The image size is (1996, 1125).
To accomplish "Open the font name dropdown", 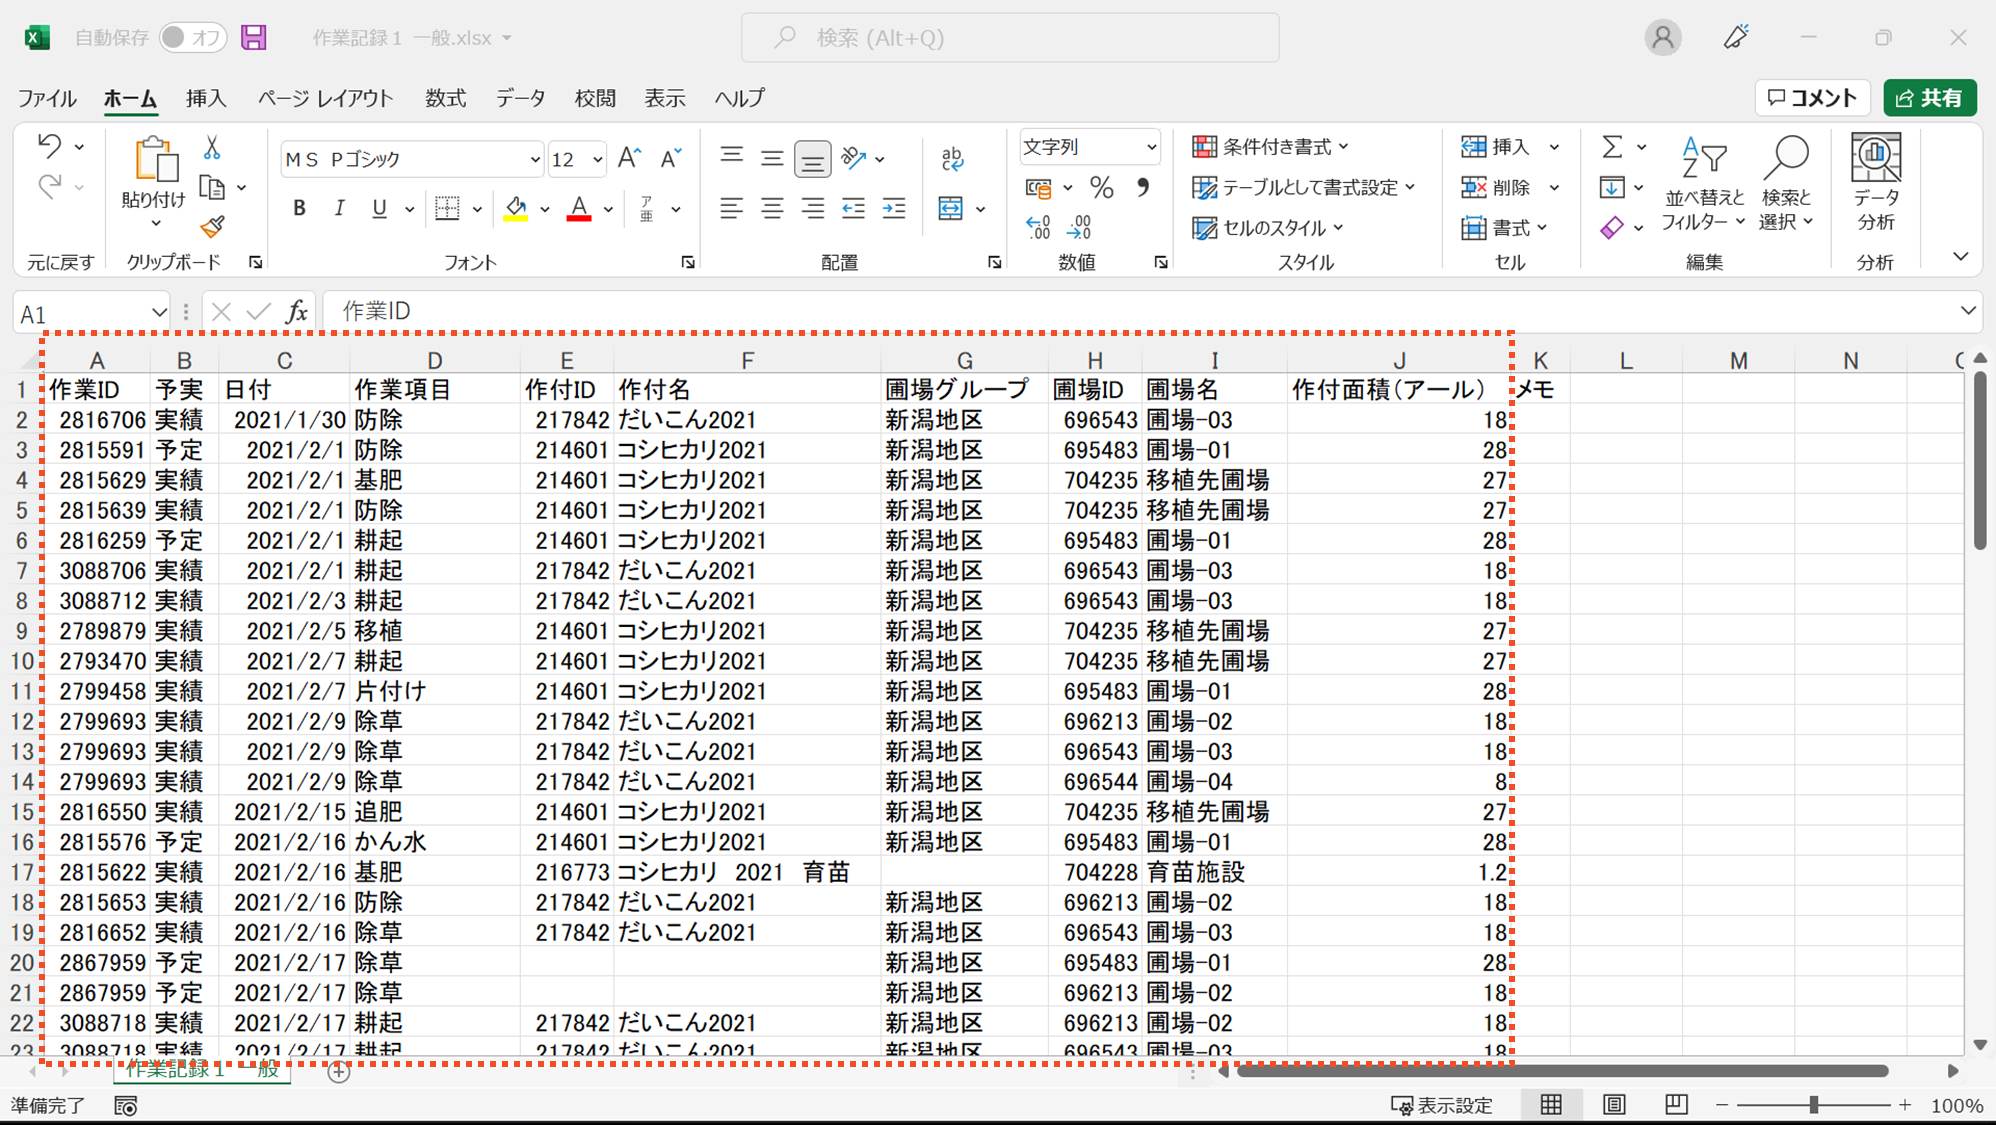I will [534, 160].
